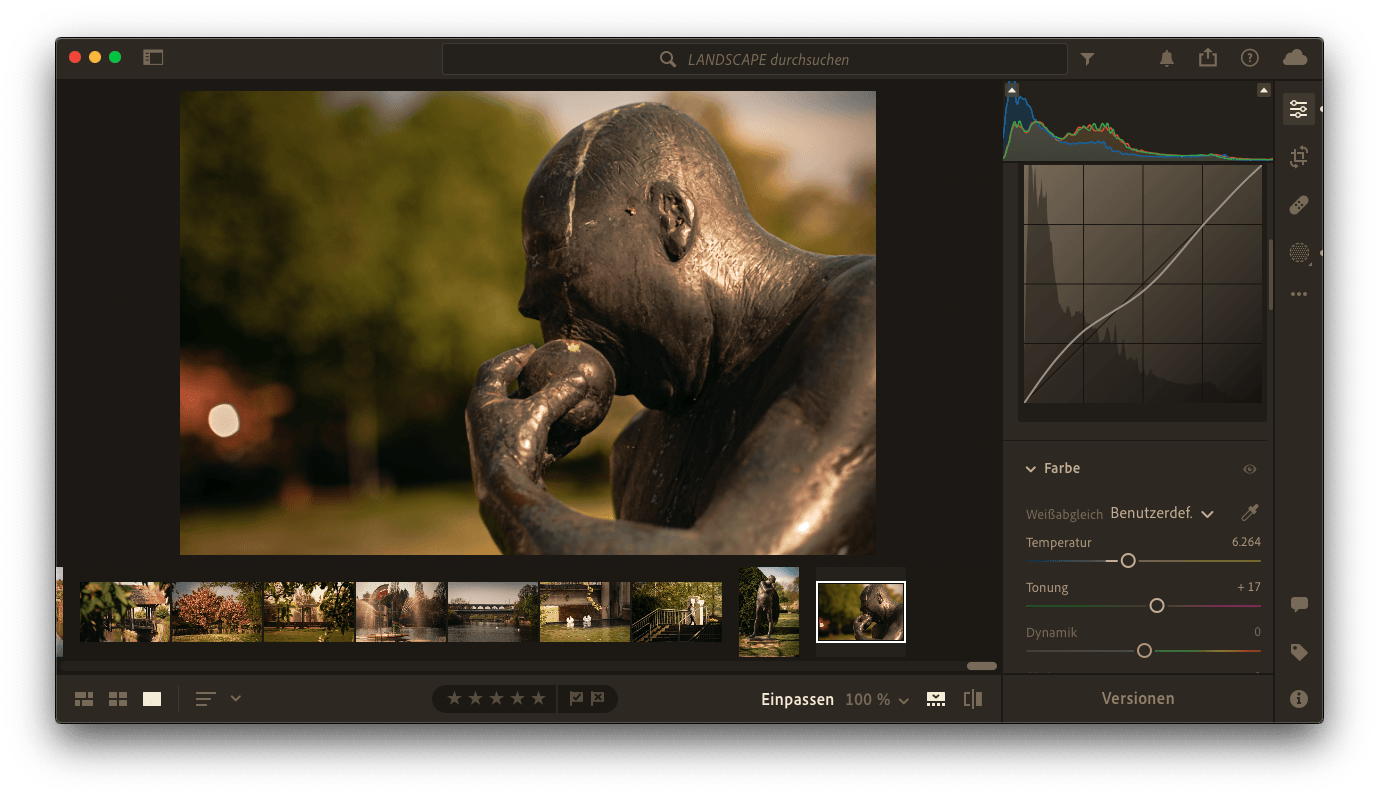Open the cloud sync status
The height and width of the screenshot is (797, 1379).
tap(1295, 58)
